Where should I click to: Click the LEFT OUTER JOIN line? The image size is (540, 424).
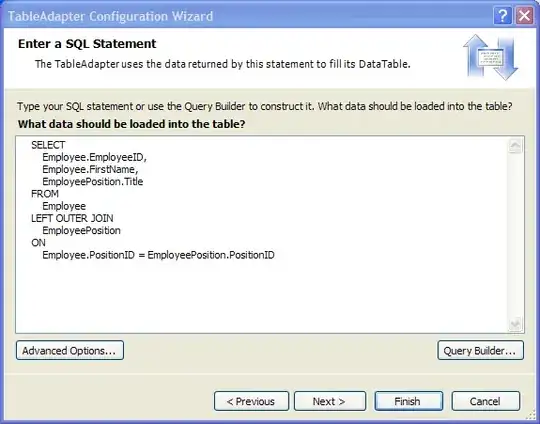point(72,218)
